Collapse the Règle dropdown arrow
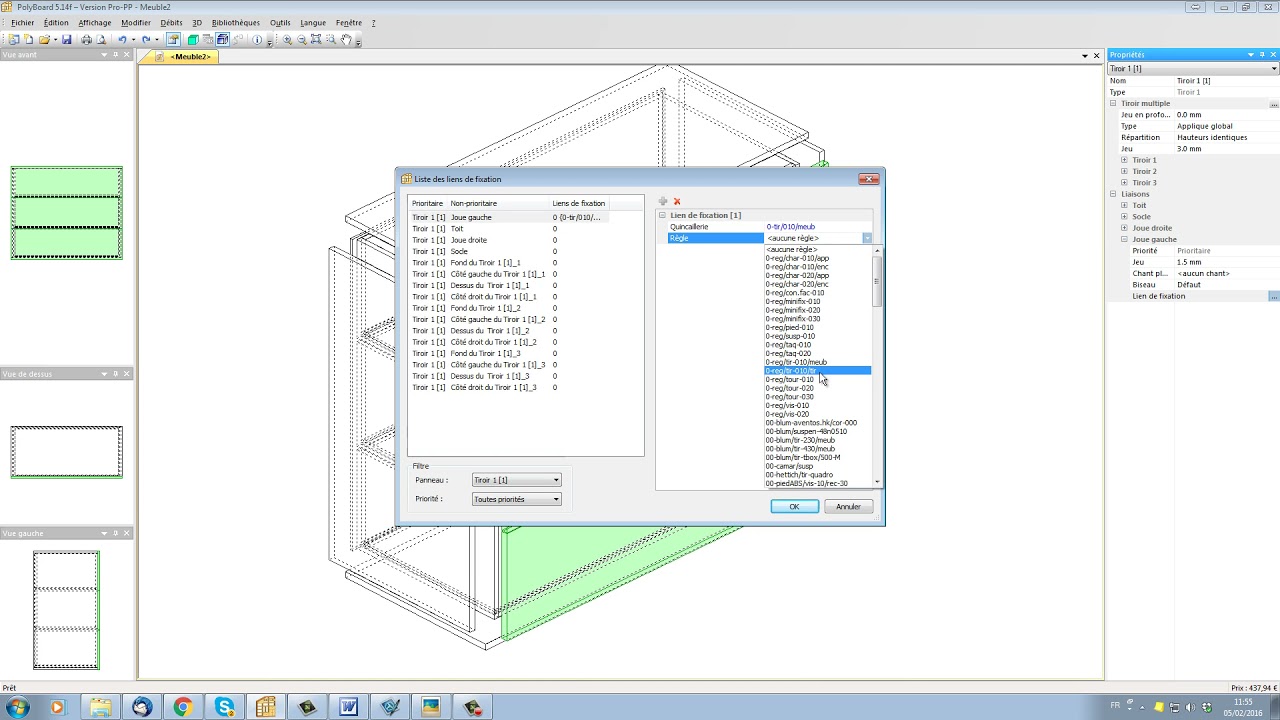Image resolution: width=1280 pixels, height=720 pixels. pos(866,238)
